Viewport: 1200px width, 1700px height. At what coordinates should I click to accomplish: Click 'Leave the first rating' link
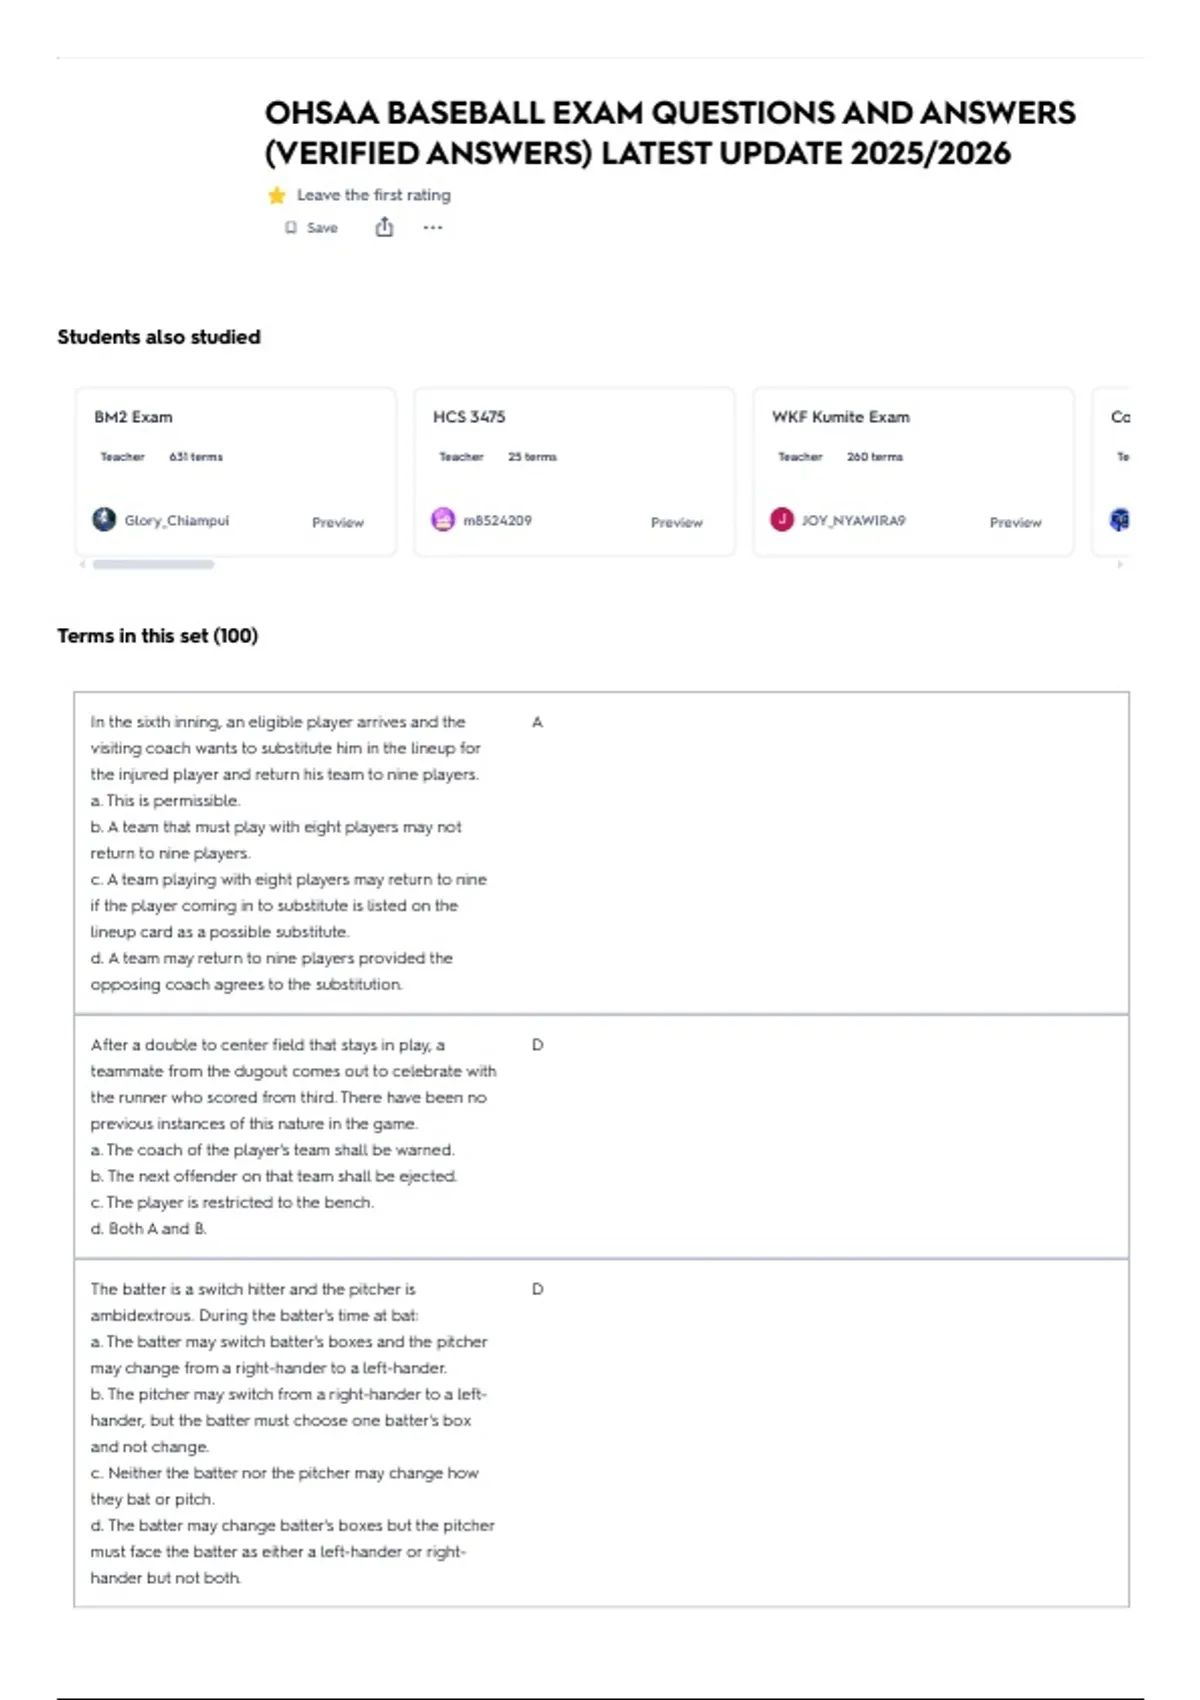click(x=374, y=195)
